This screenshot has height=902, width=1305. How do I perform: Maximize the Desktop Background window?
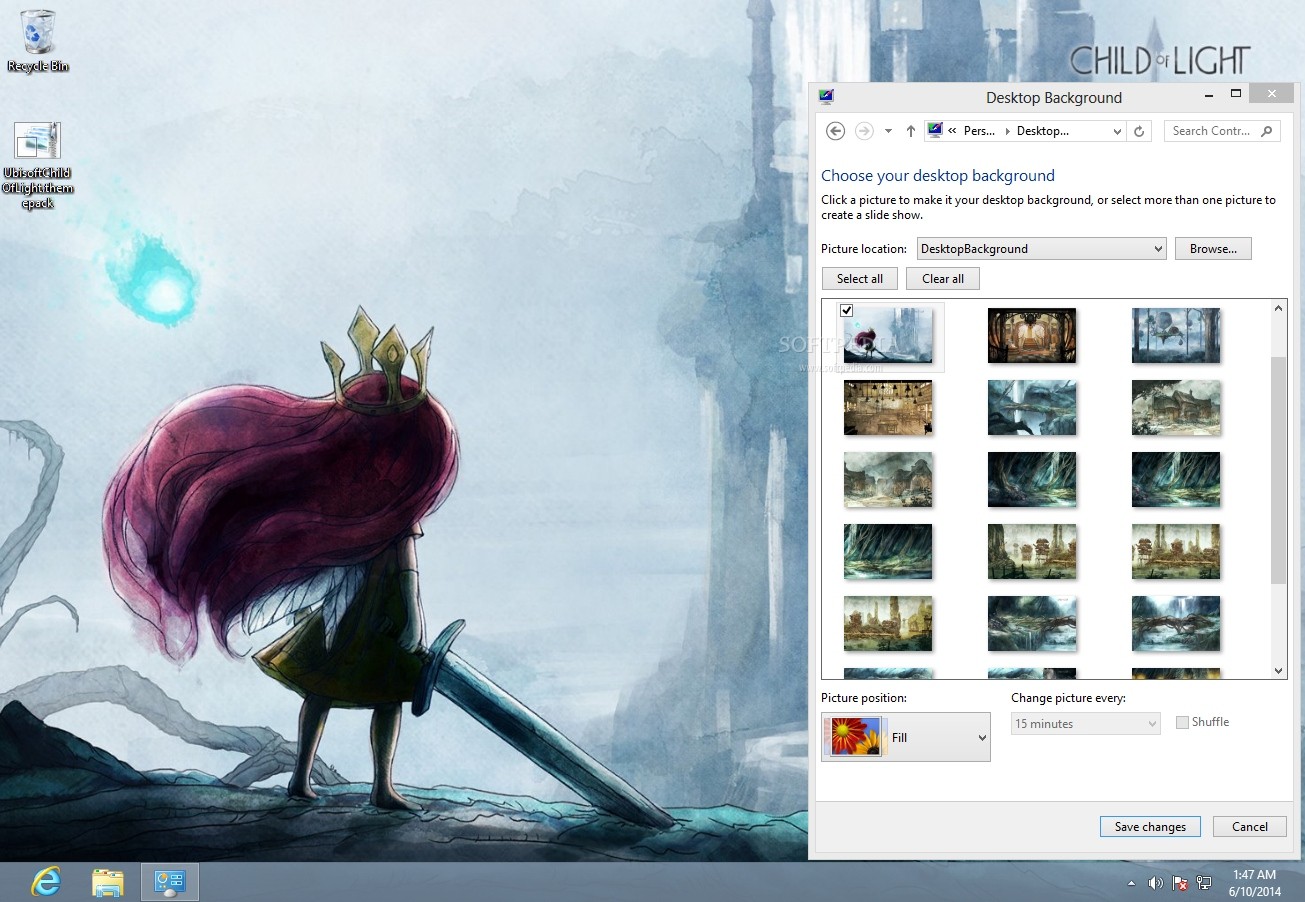[1236, 94]
